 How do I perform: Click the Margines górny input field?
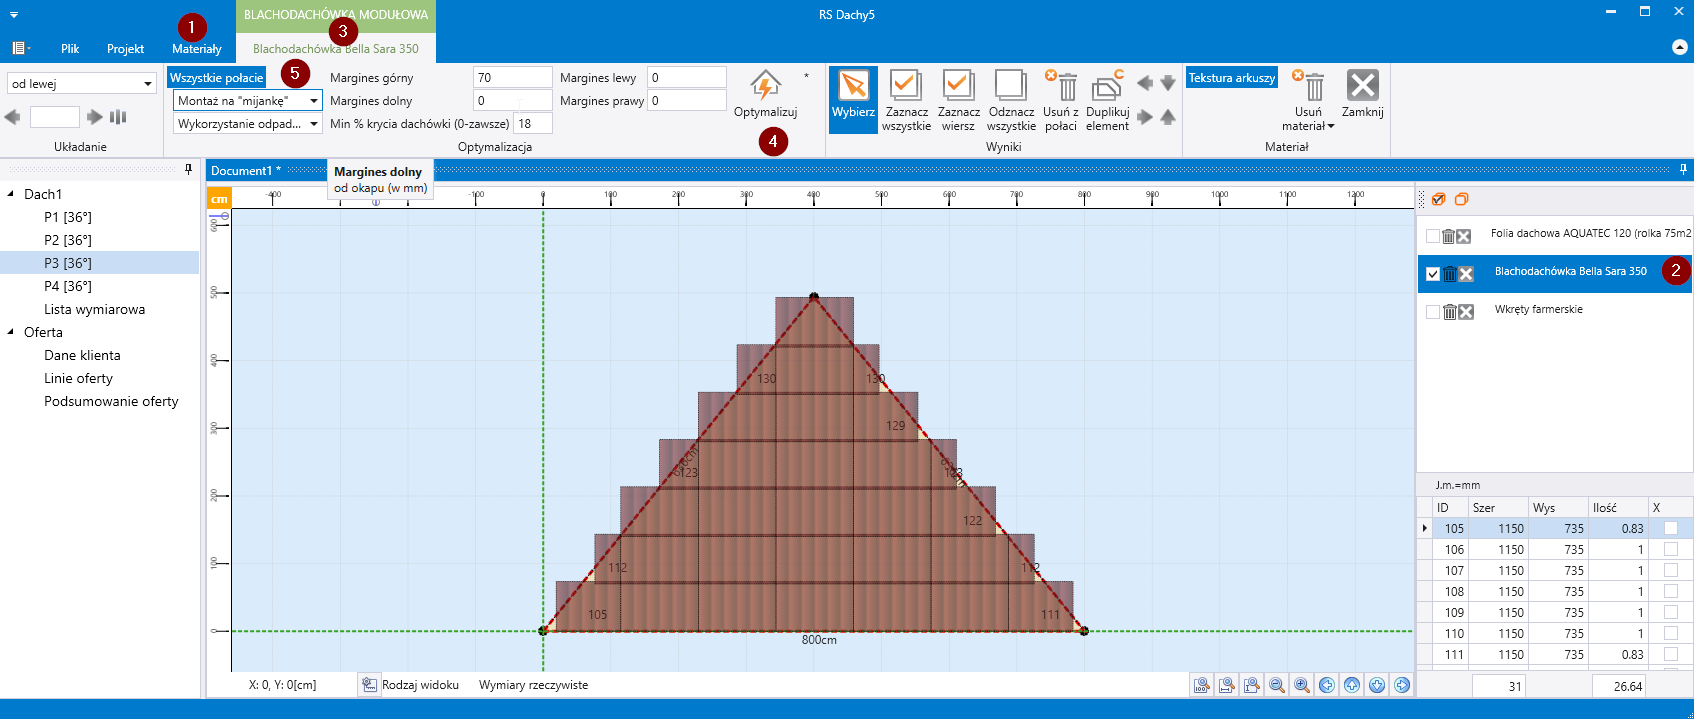point(512,78)
